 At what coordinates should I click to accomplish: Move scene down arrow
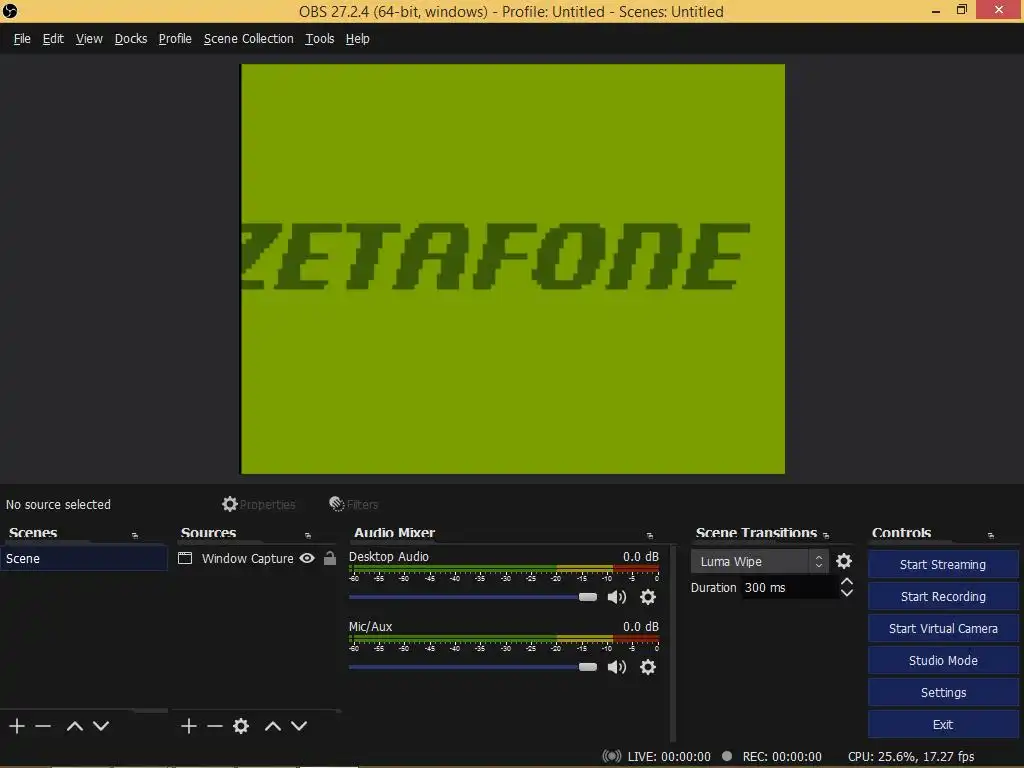101,726
